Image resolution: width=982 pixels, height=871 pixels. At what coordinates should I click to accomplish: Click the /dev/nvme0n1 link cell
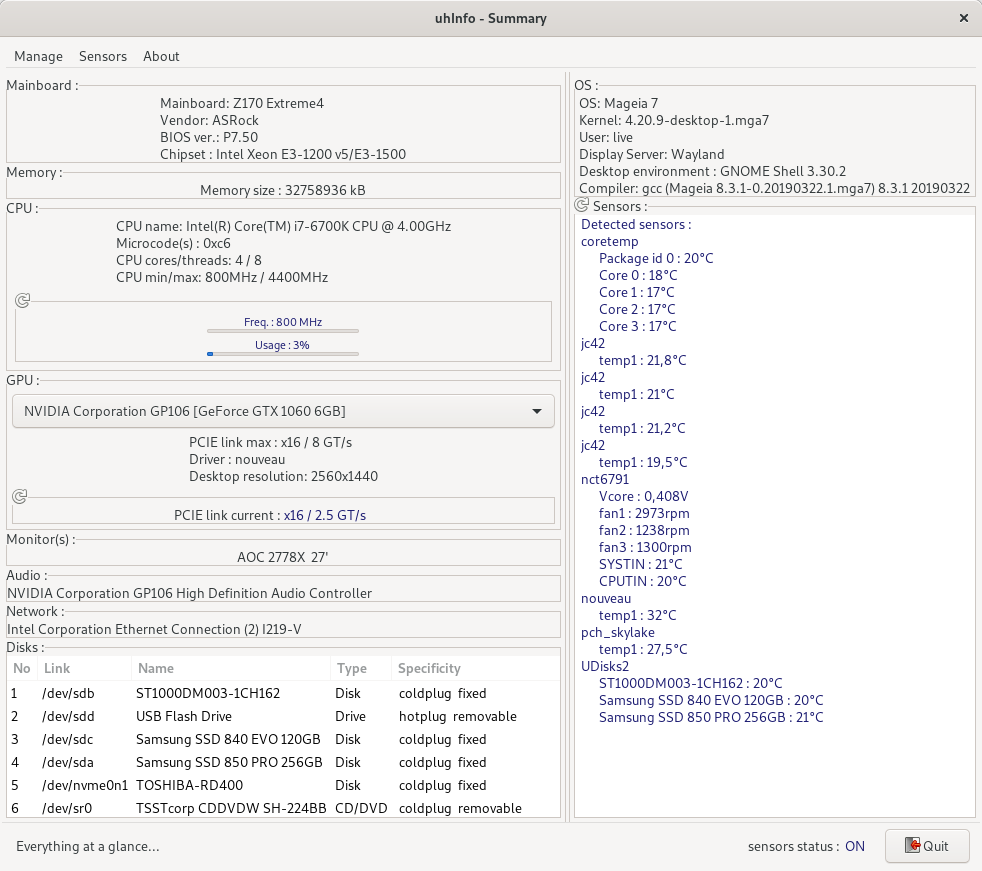click(85, 785)
